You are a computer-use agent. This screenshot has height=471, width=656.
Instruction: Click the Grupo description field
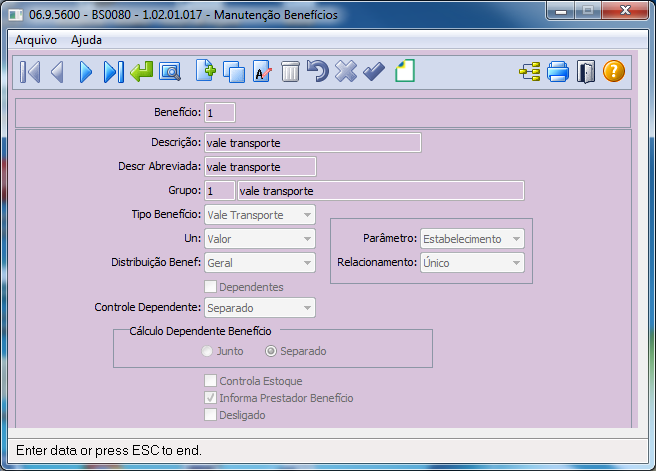[381, 191]
